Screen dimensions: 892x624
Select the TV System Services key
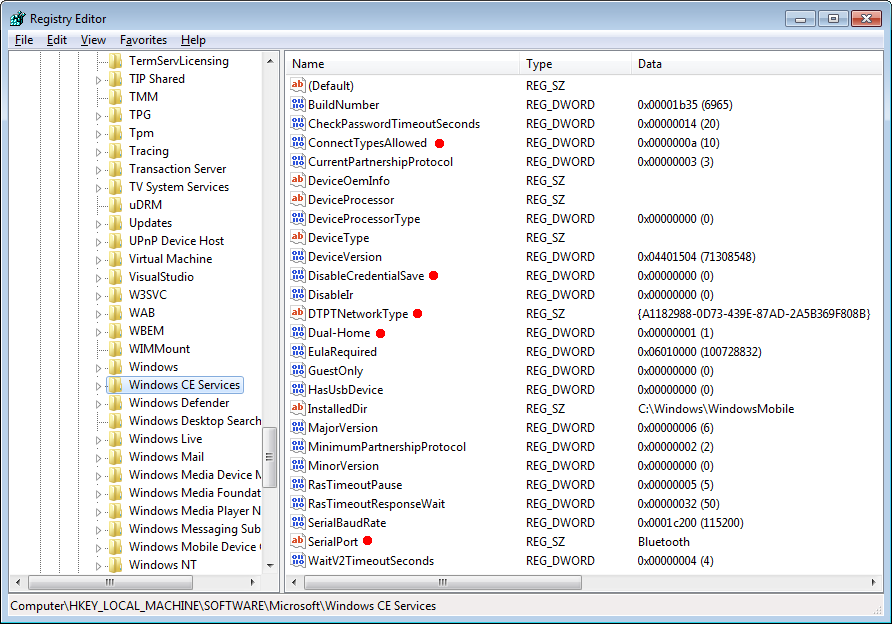179,187
